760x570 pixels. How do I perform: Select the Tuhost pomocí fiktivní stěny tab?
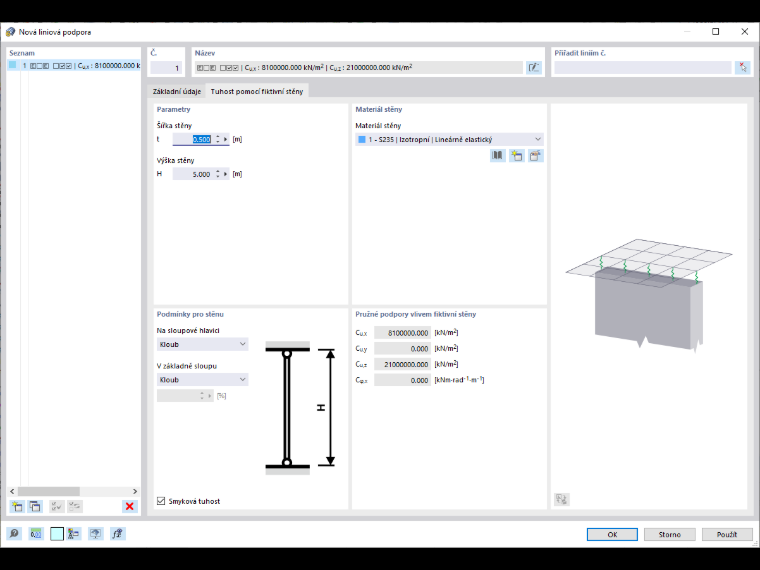[257, 91]
